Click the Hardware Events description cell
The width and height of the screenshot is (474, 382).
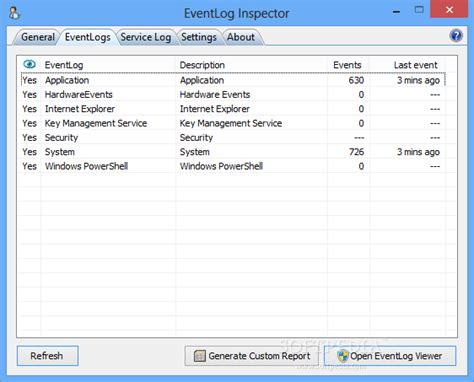pos(215,95)
